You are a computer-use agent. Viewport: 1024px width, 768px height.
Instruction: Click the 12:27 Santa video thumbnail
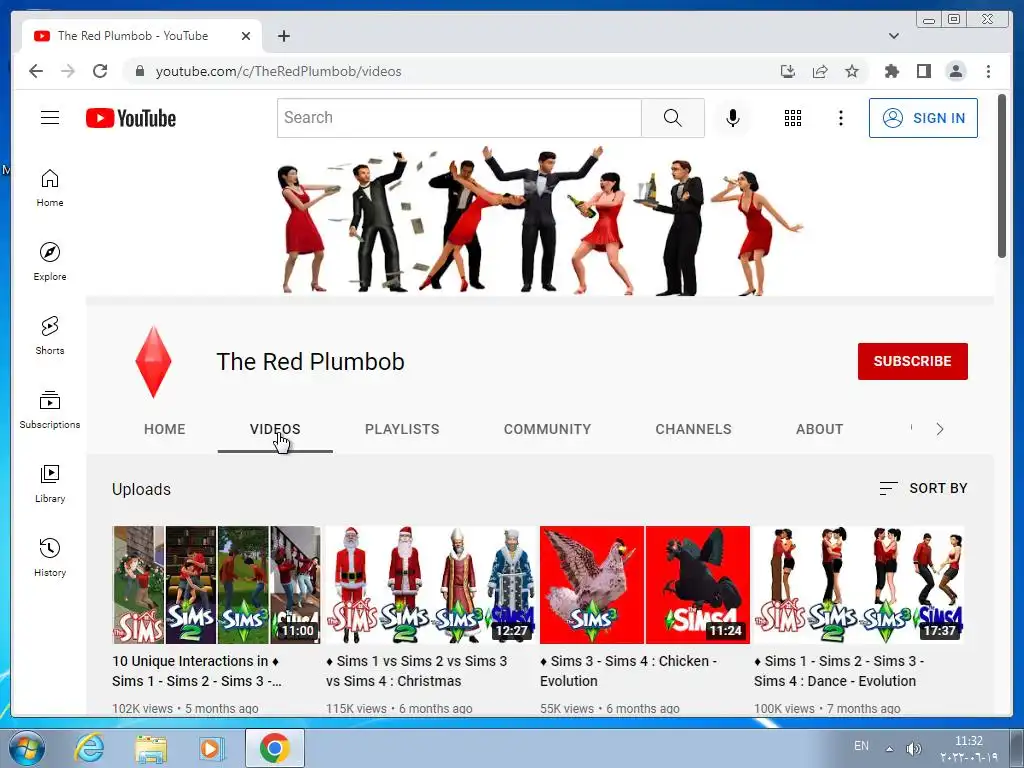(430, 585)
